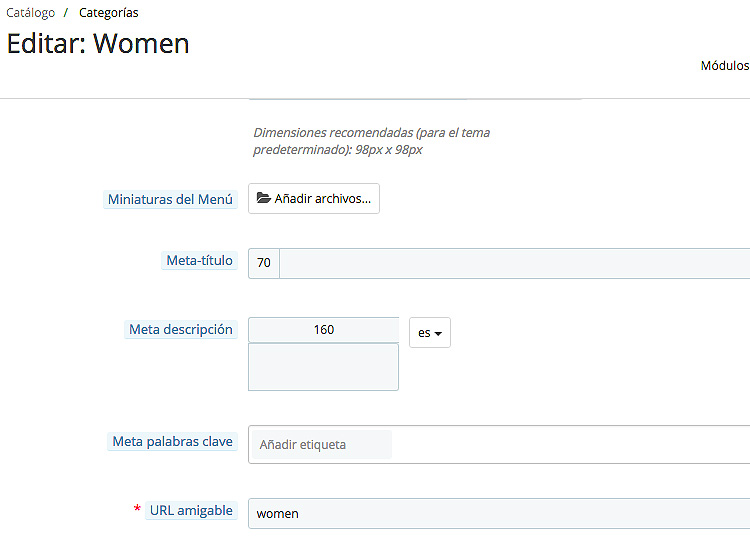This screenshot has height=538, width=750.
Task: Click the Meta descripción label
Action: [181, 329]
